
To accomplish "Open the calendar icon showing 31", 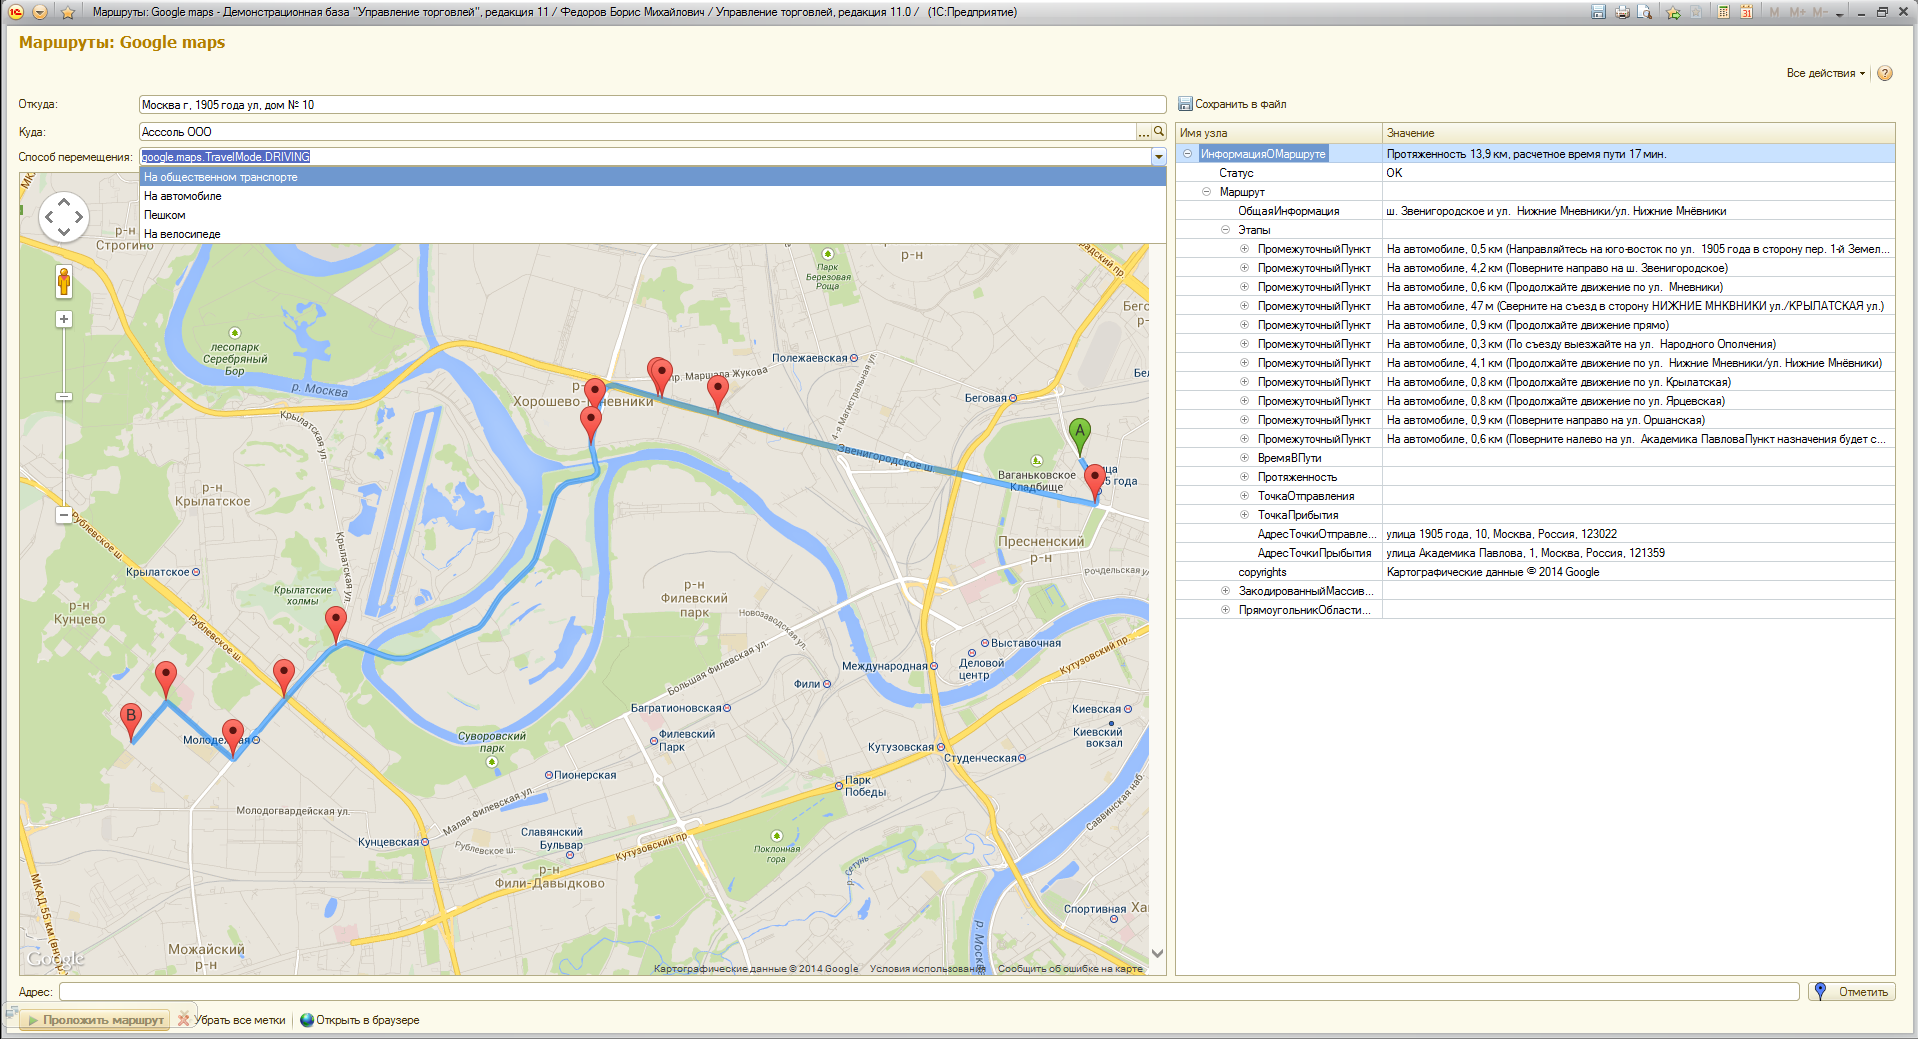I will 1746,12.
